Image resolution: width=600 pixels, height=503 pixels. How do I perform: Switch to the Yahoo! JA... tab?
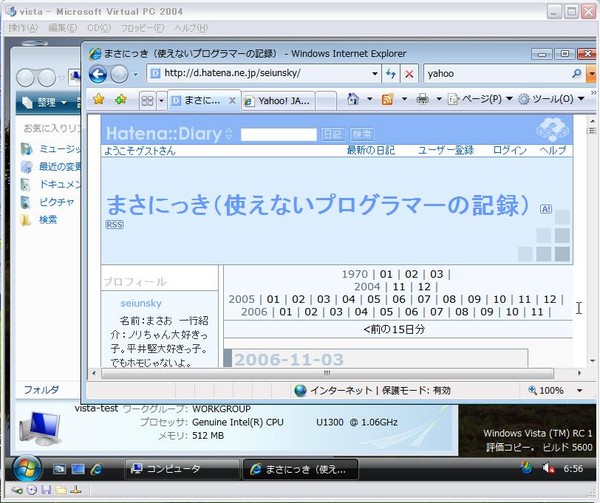tap(278, 101)
